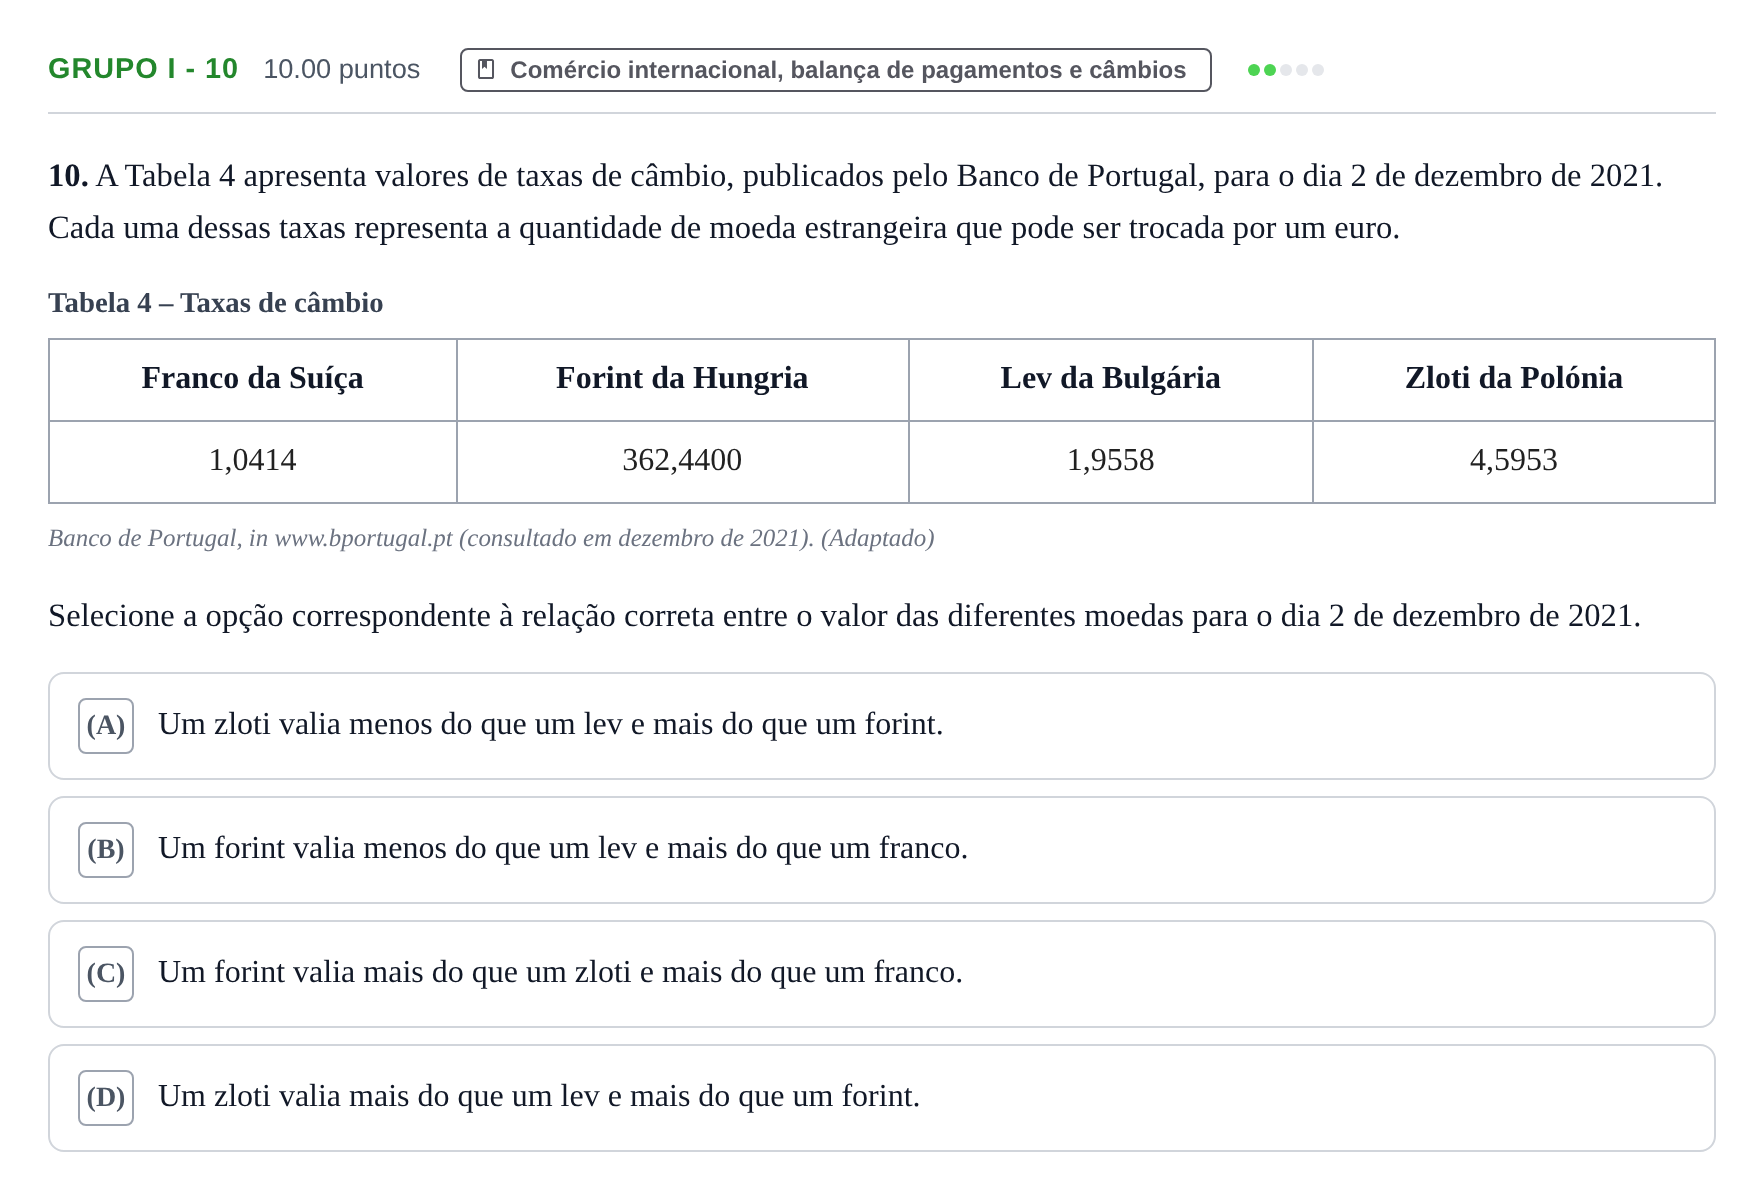Click the Franco da Suíça column header
This screenshot has height=1202, width=1764.
click(253, 379)
